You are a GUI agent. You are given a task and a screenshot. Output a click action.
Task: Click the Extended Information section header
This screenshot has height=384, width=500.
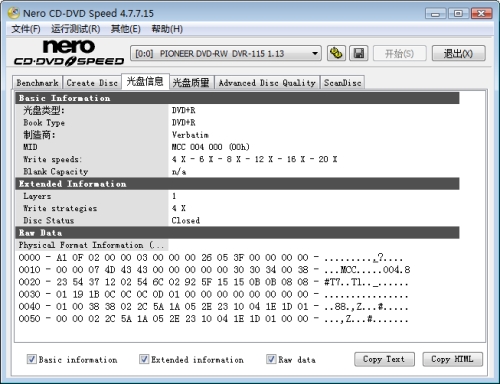coord(237,184)
